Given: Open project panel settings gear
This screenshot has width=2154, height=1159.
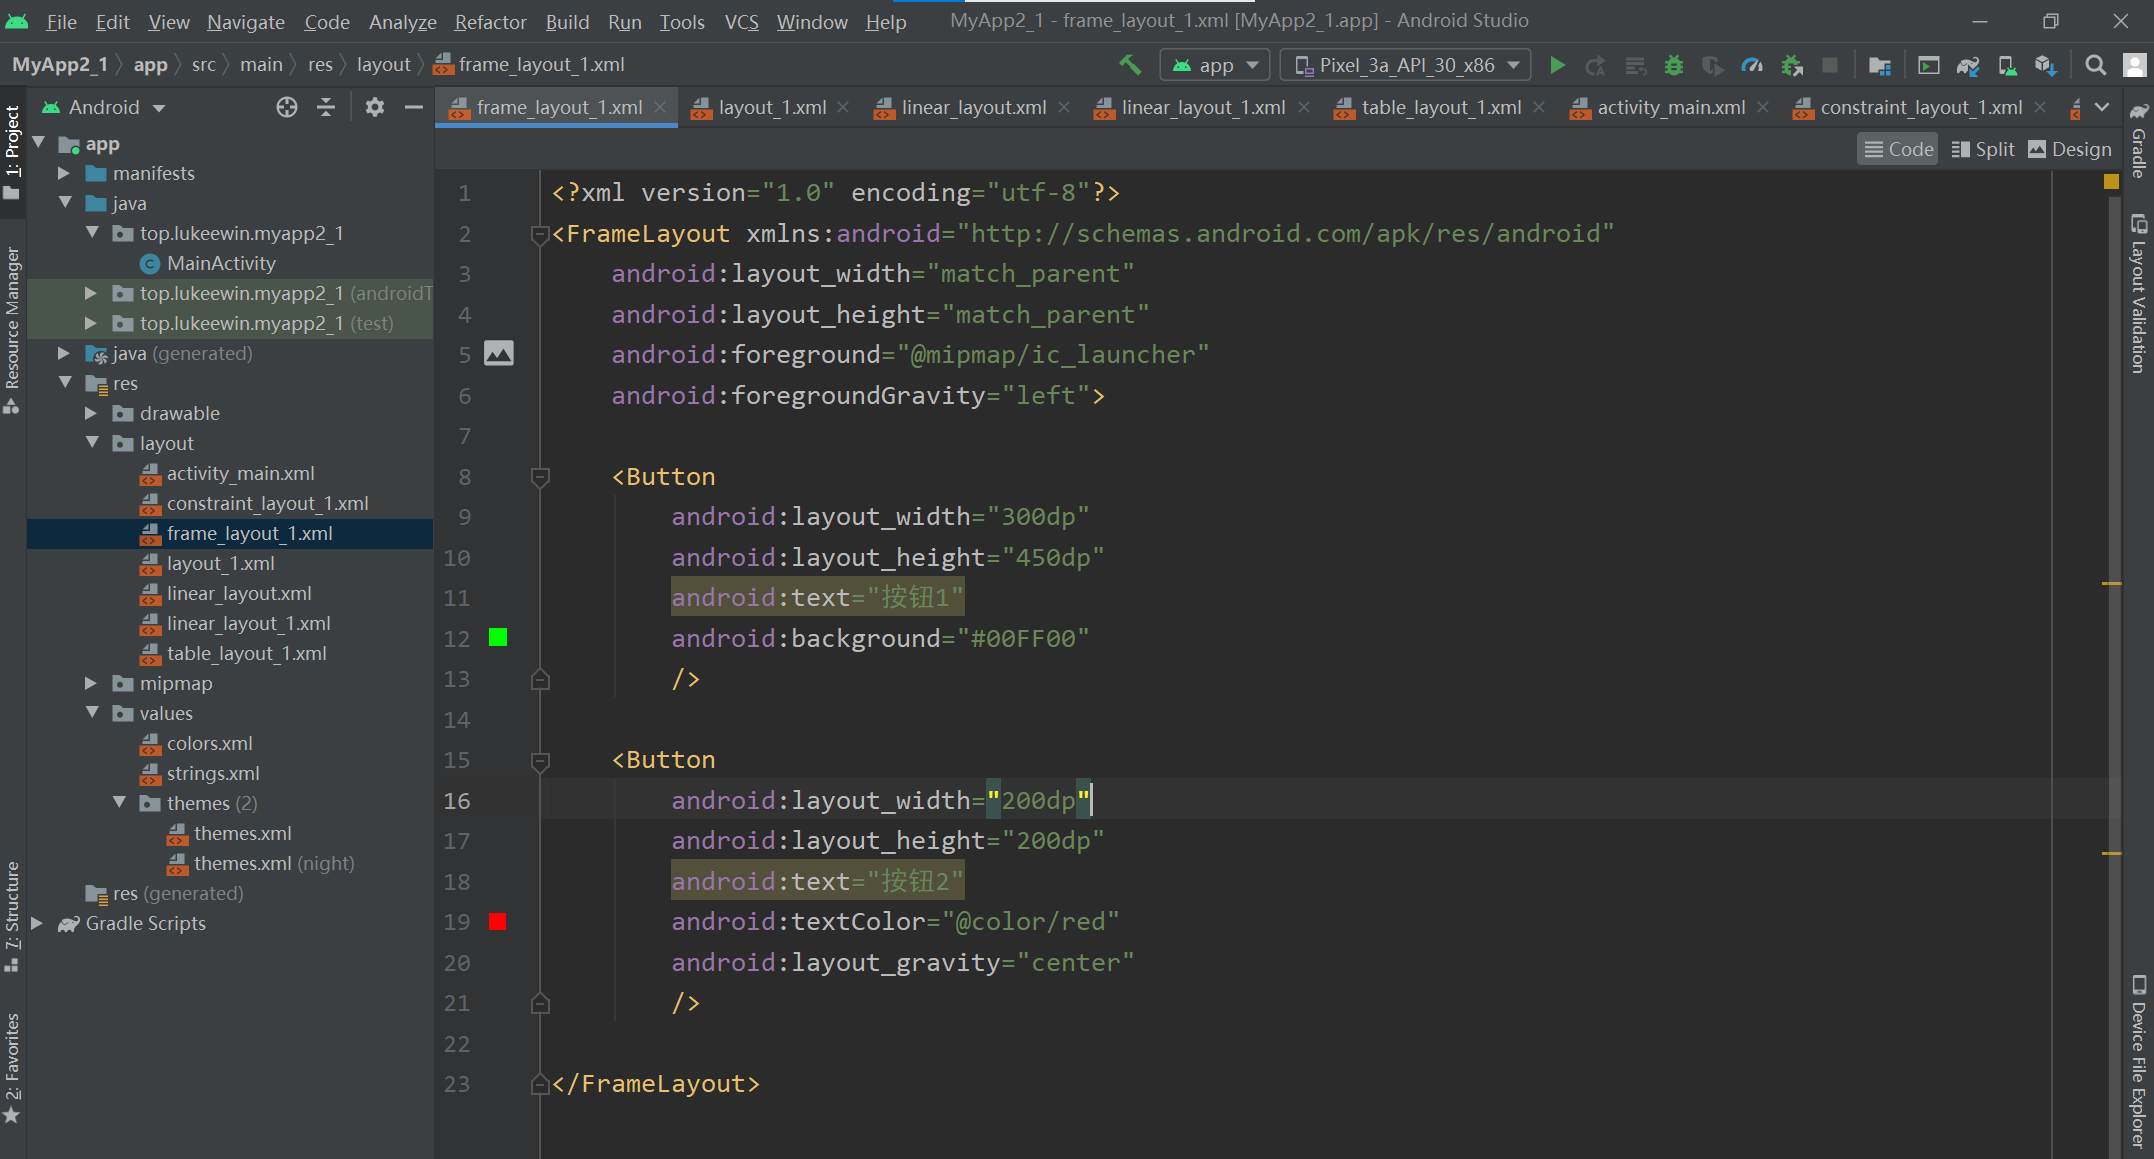Looking at the screenshot, I should [x=374, y=107].
